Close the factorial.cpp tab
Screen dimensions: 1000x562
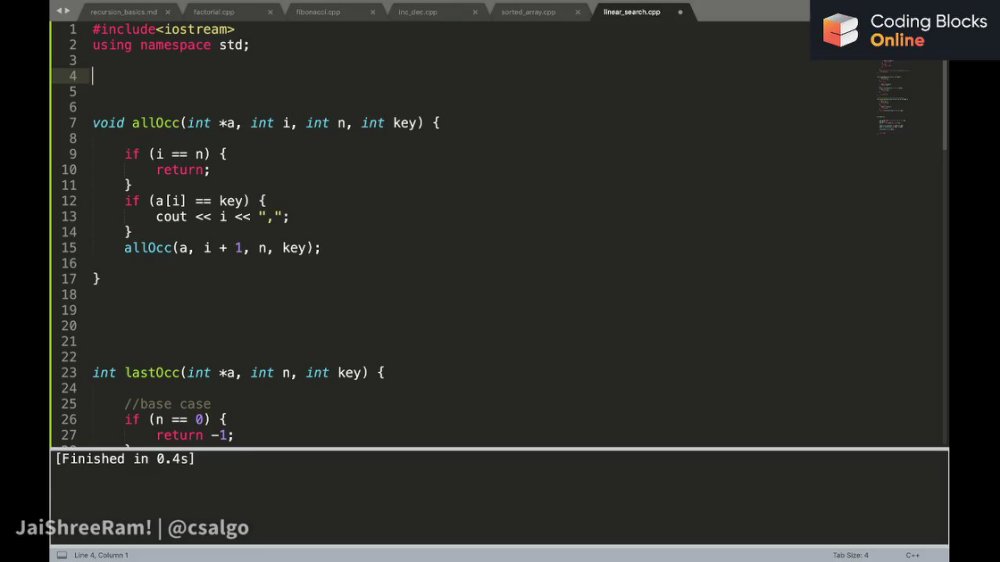270,12
